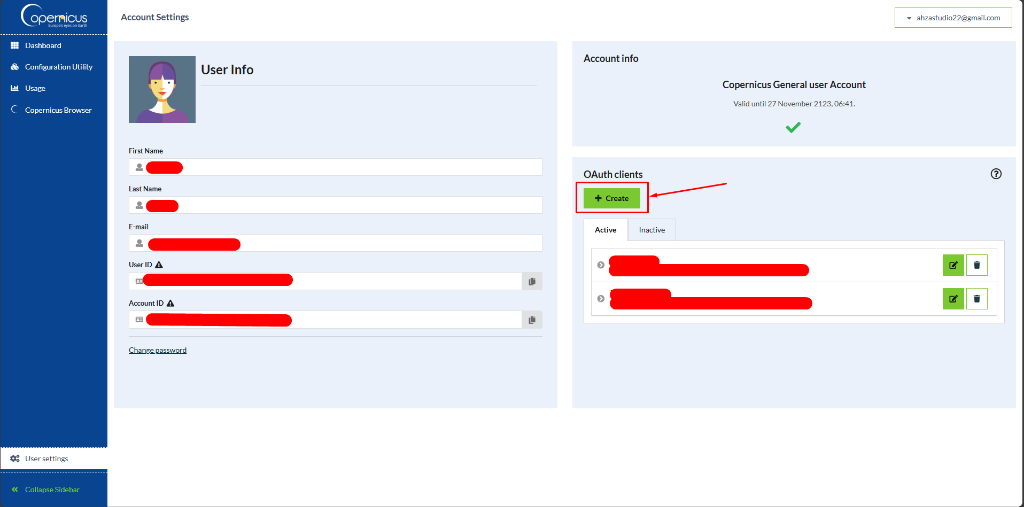This screenshot has width=1024, height=507.
Task: Click warning icon next to Account ID
Action: coord(170,303)
